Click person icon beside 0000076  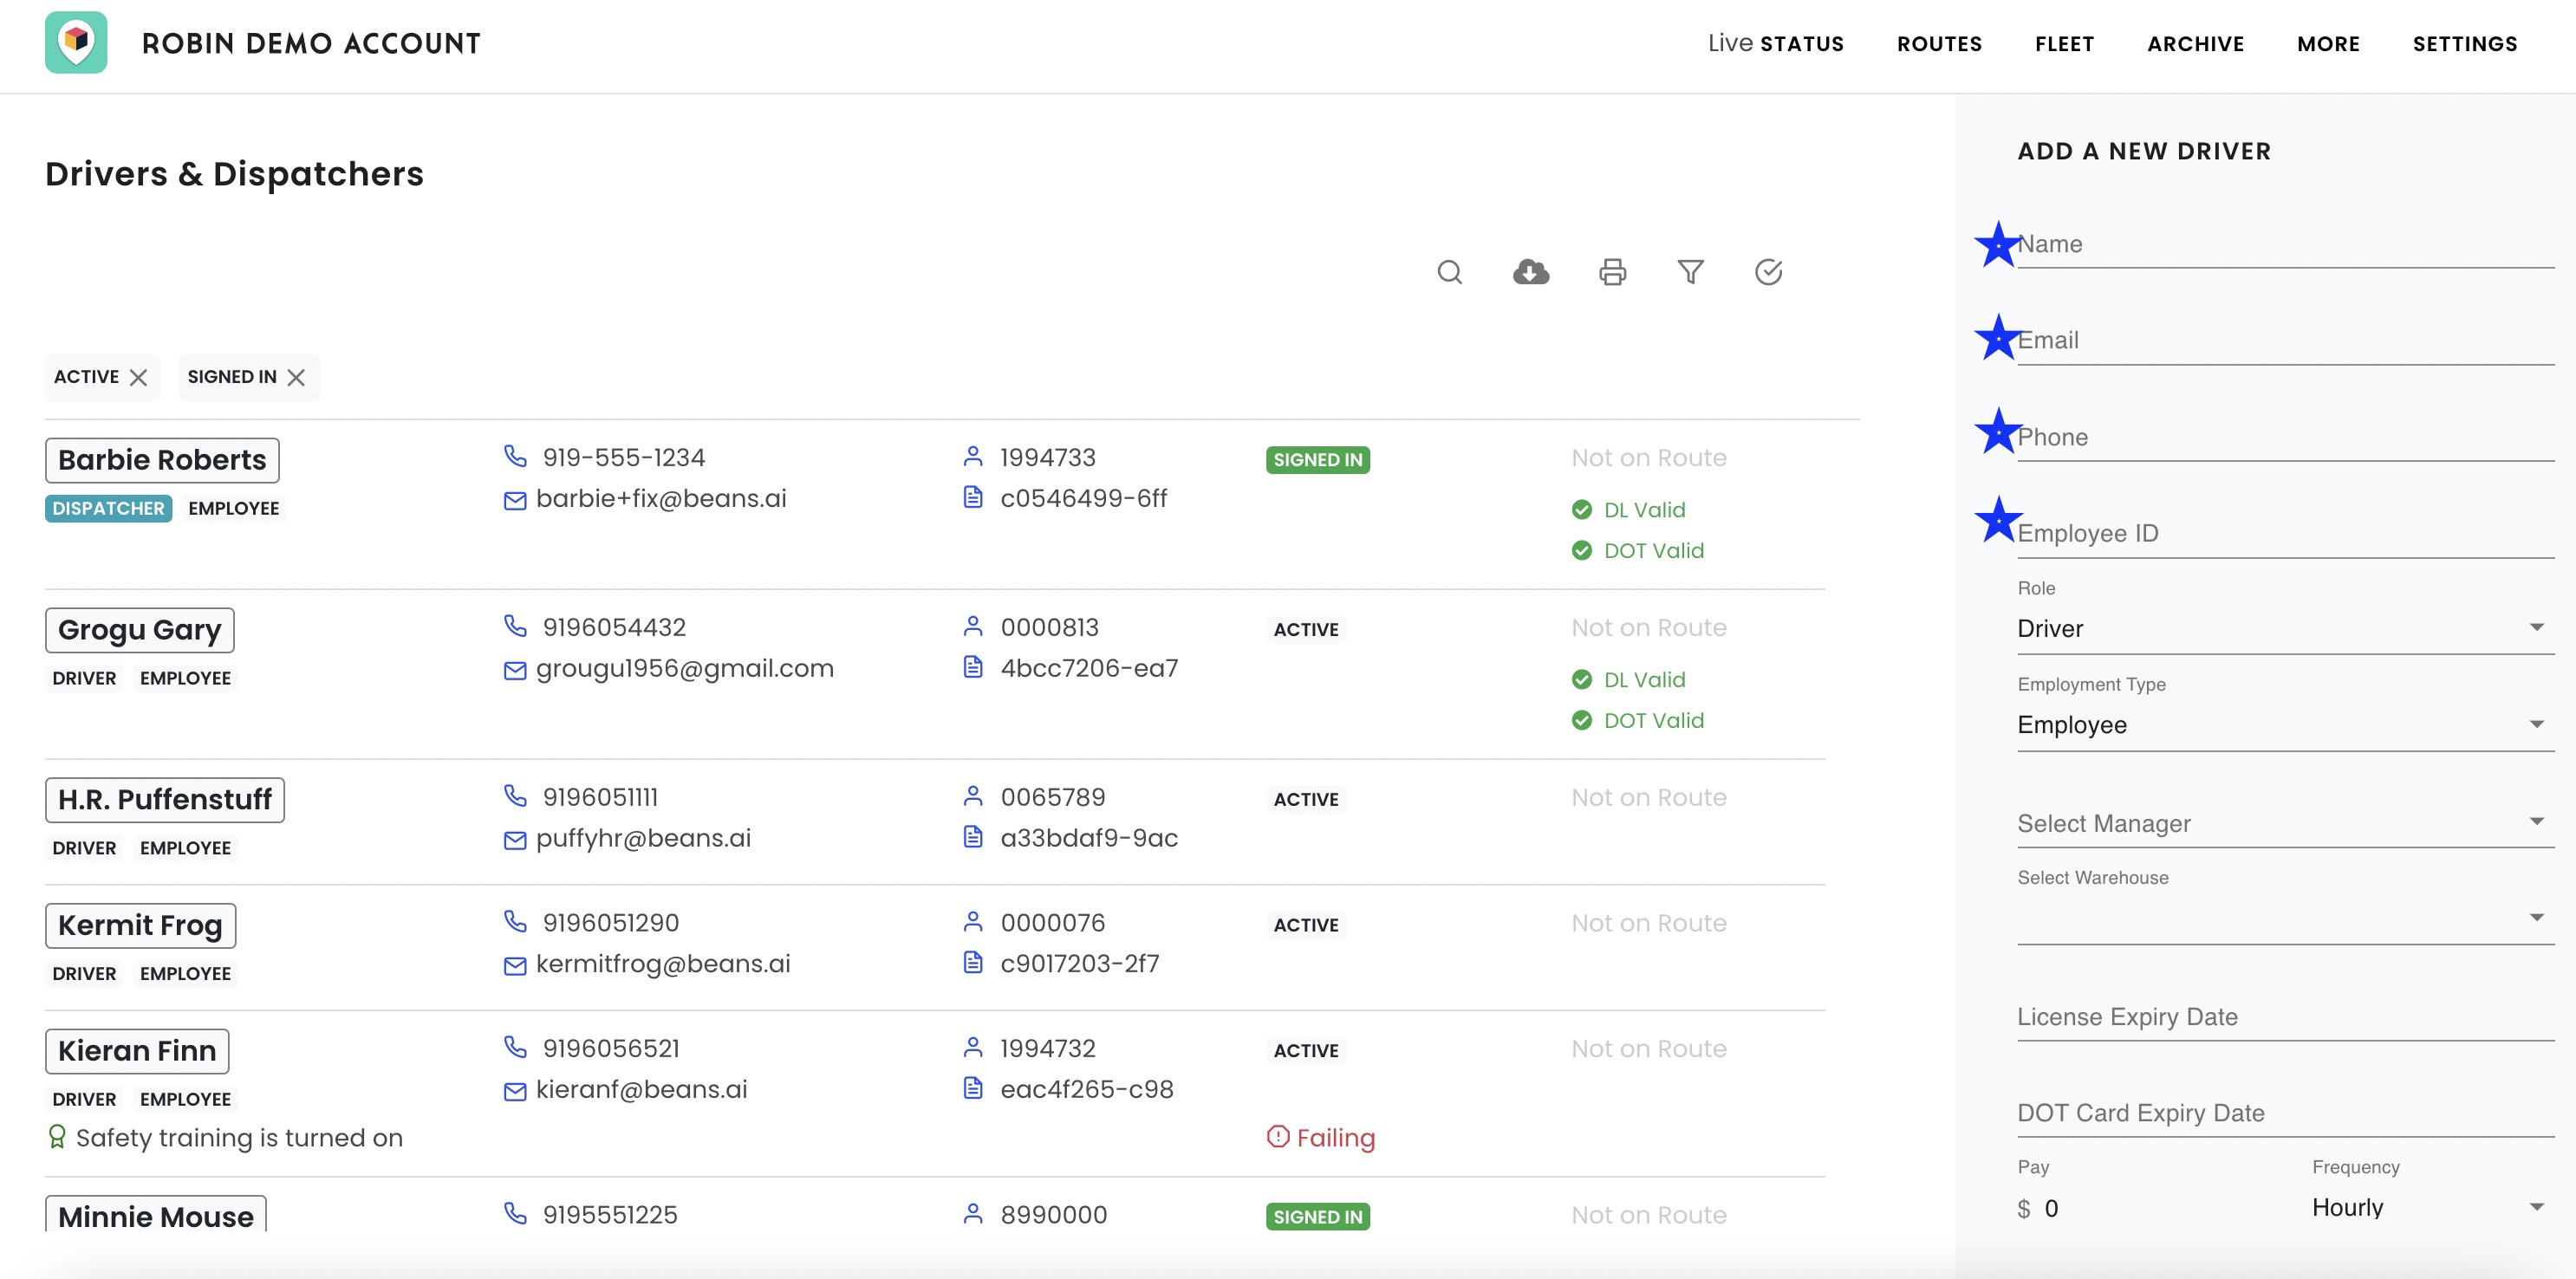point(972,921)
